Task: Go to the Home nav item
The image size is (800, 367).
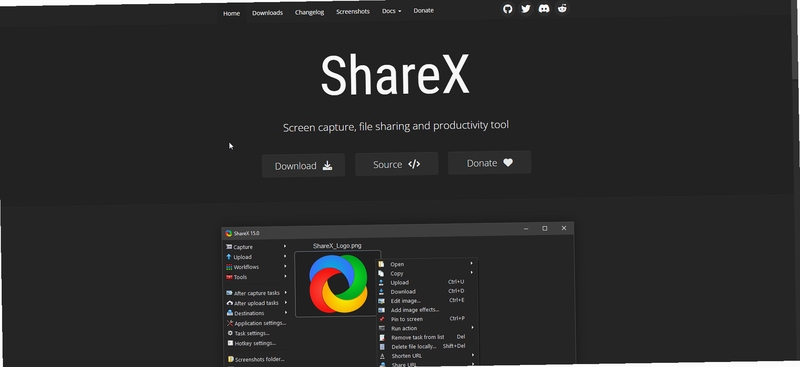Action: pyautogui.click(x=231, y=13)
